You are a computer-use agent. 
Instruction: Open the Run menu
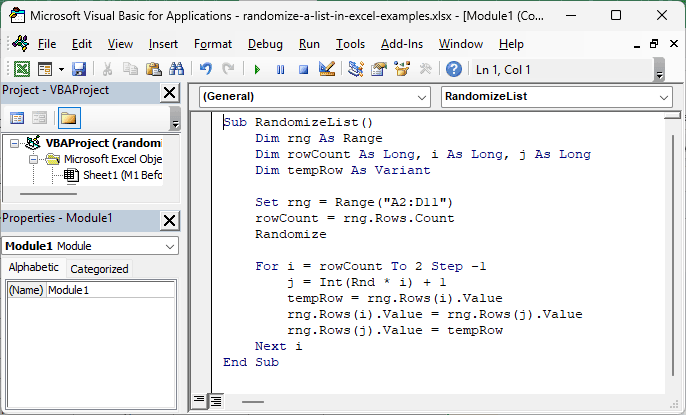point(309,44)
